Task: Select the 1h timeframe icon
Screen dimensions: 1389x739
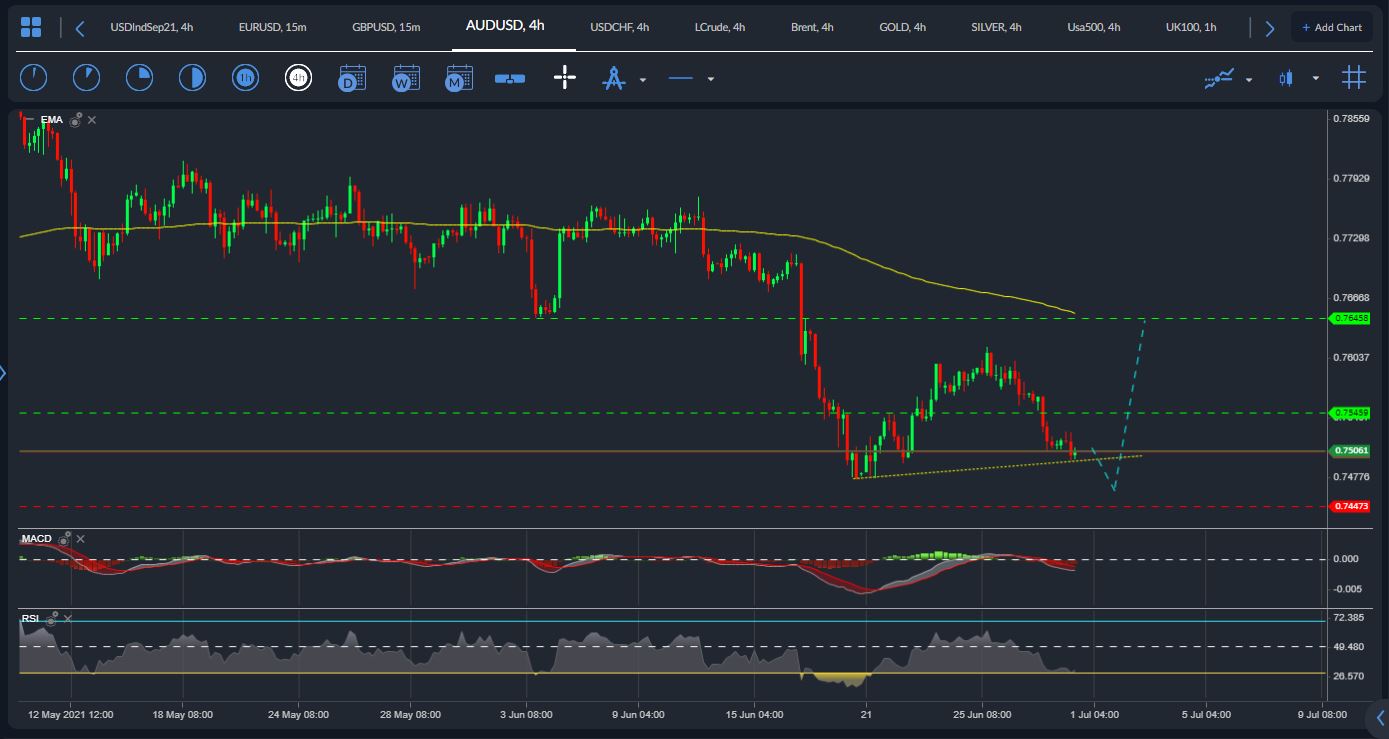Action: (x=245, y=77)
